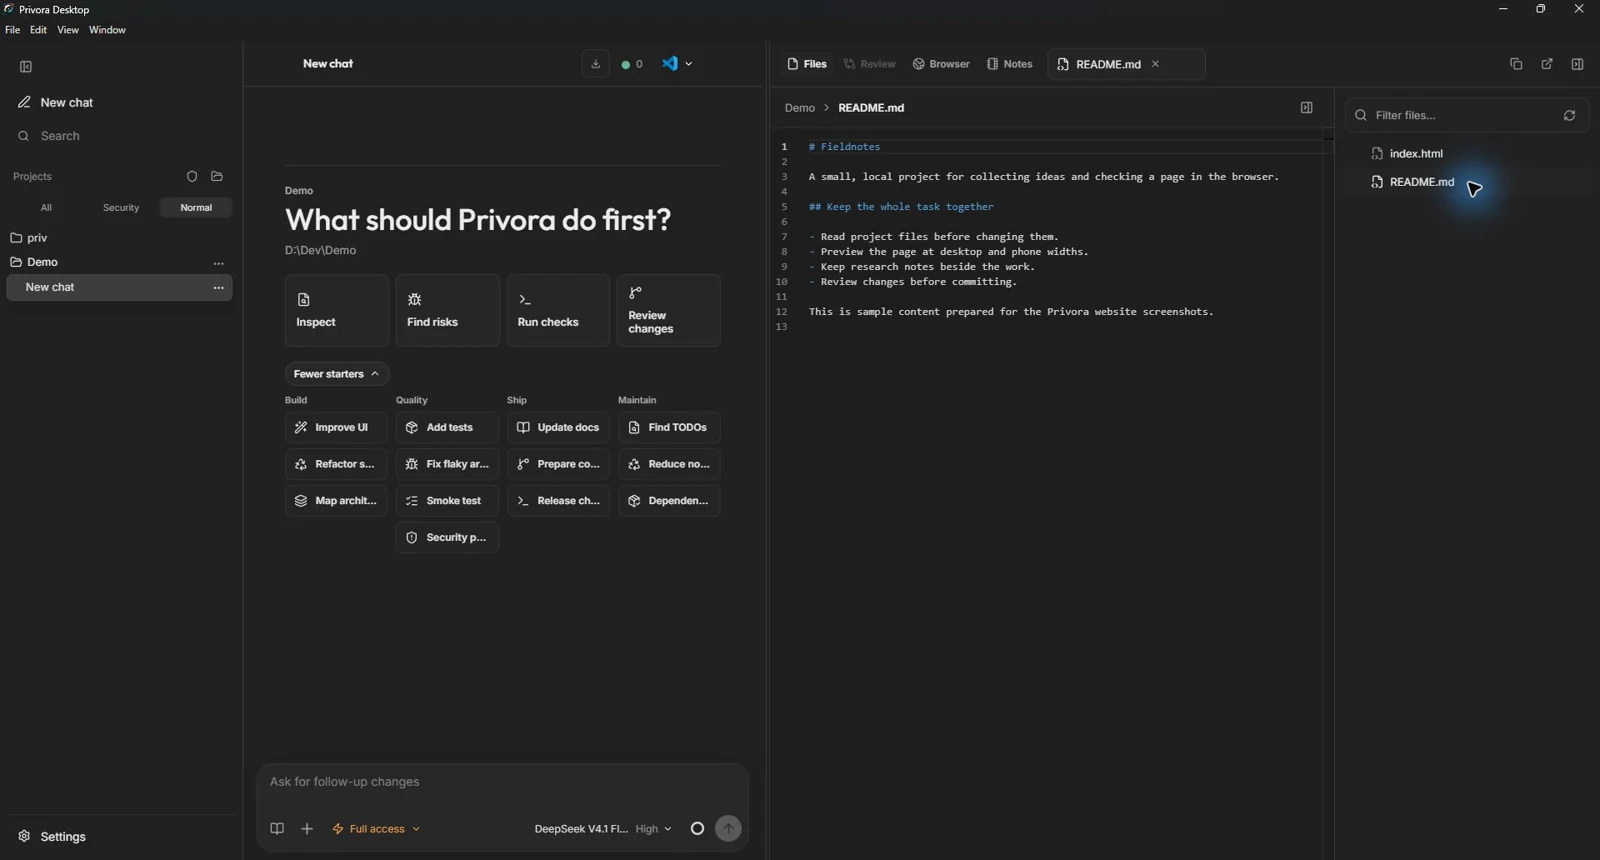Choose the Find TODOs starter
Screen dimensions: 1600x860
(x=669, y=428)
